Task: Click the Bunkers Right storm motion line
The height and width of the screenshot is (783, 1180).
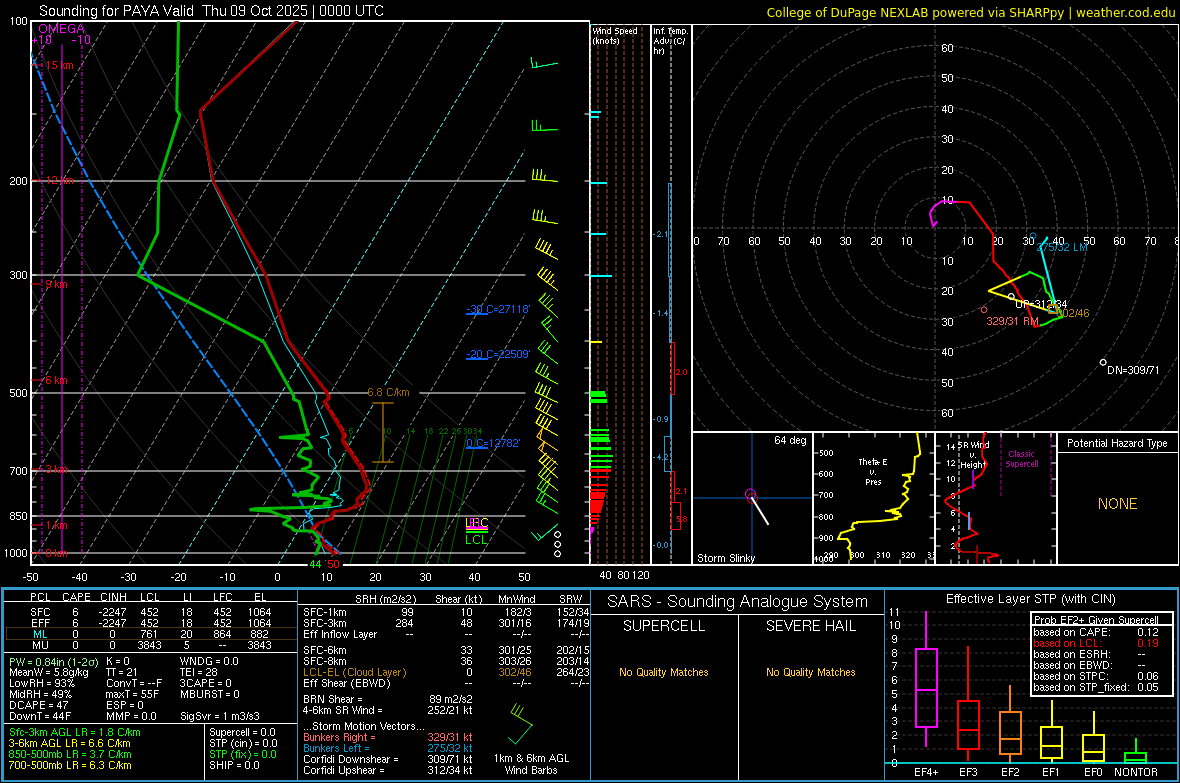Action: click(x=387, y=737)
